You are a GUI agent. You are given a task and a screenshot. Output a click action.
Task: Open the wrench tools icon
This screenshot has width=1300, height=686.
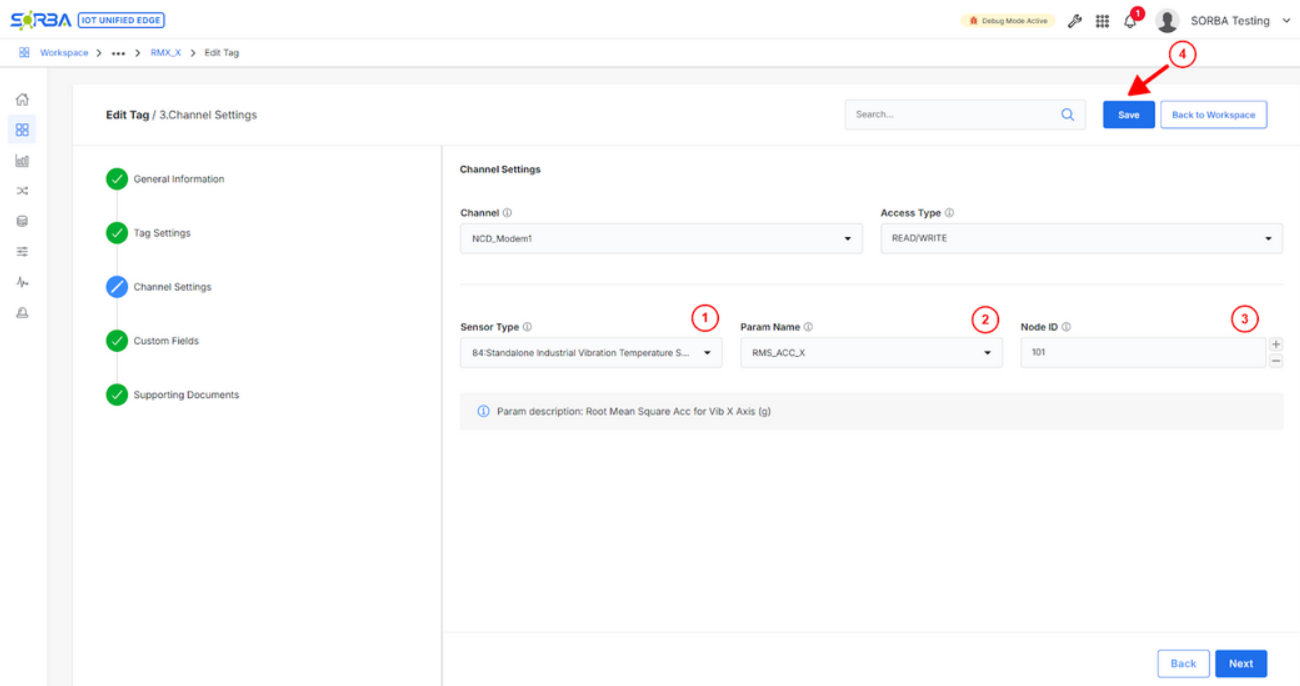1075,21
